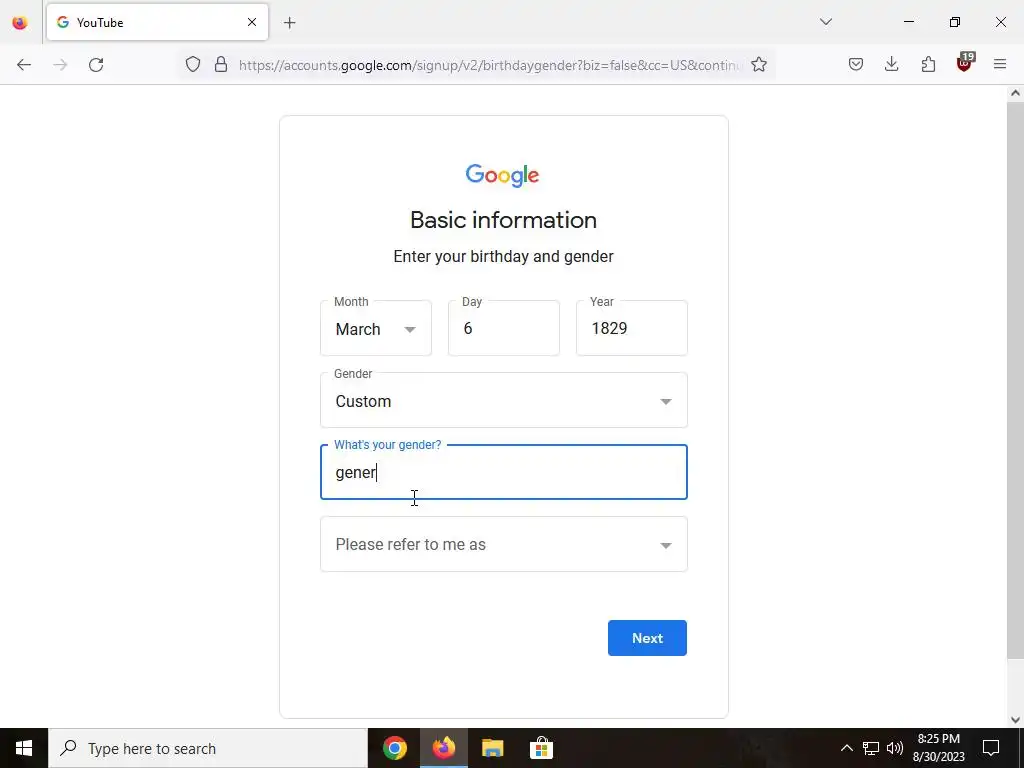The width and height of the screenshot is (1024, 768).
Task: Expand the Month dropdown showing March
Action: tap(376, 328)
